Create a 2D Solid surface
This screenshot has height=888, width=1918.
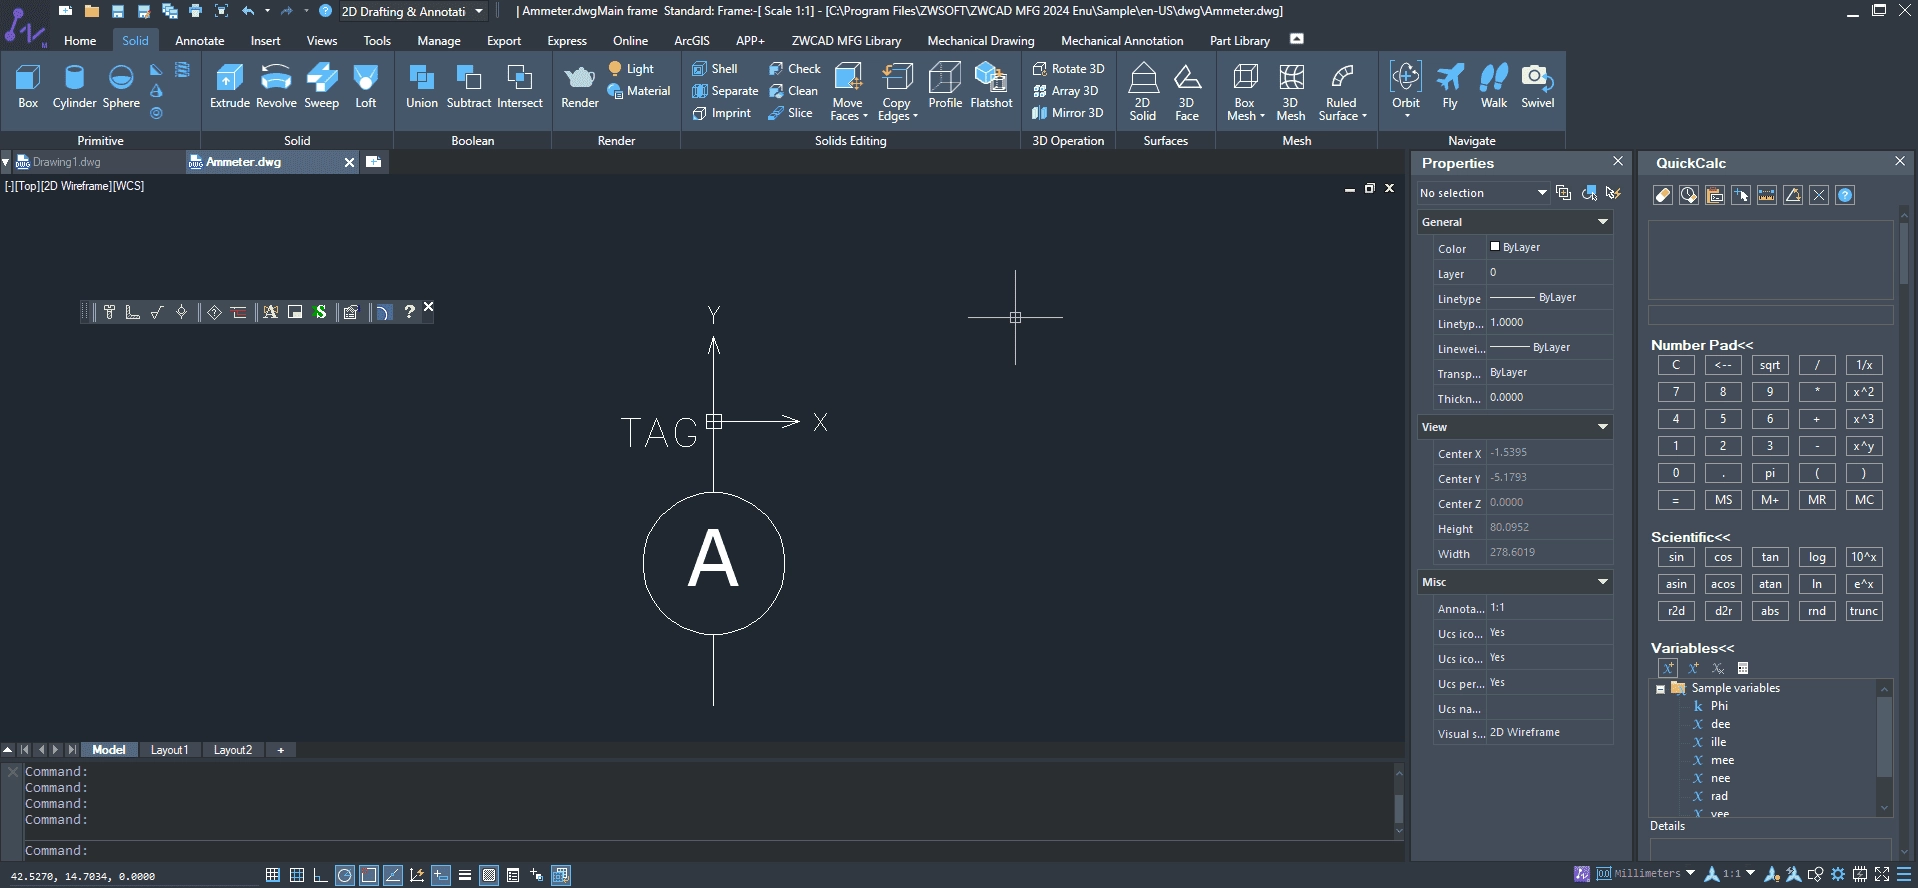pyautogui.click(x=1143, y=92)
